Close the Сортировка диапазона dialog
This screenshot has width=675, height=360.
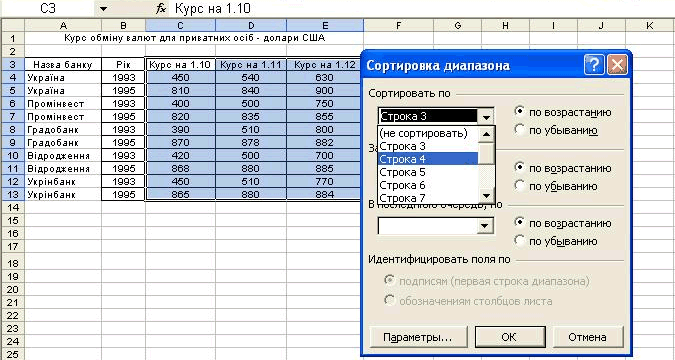pos(617,65)
